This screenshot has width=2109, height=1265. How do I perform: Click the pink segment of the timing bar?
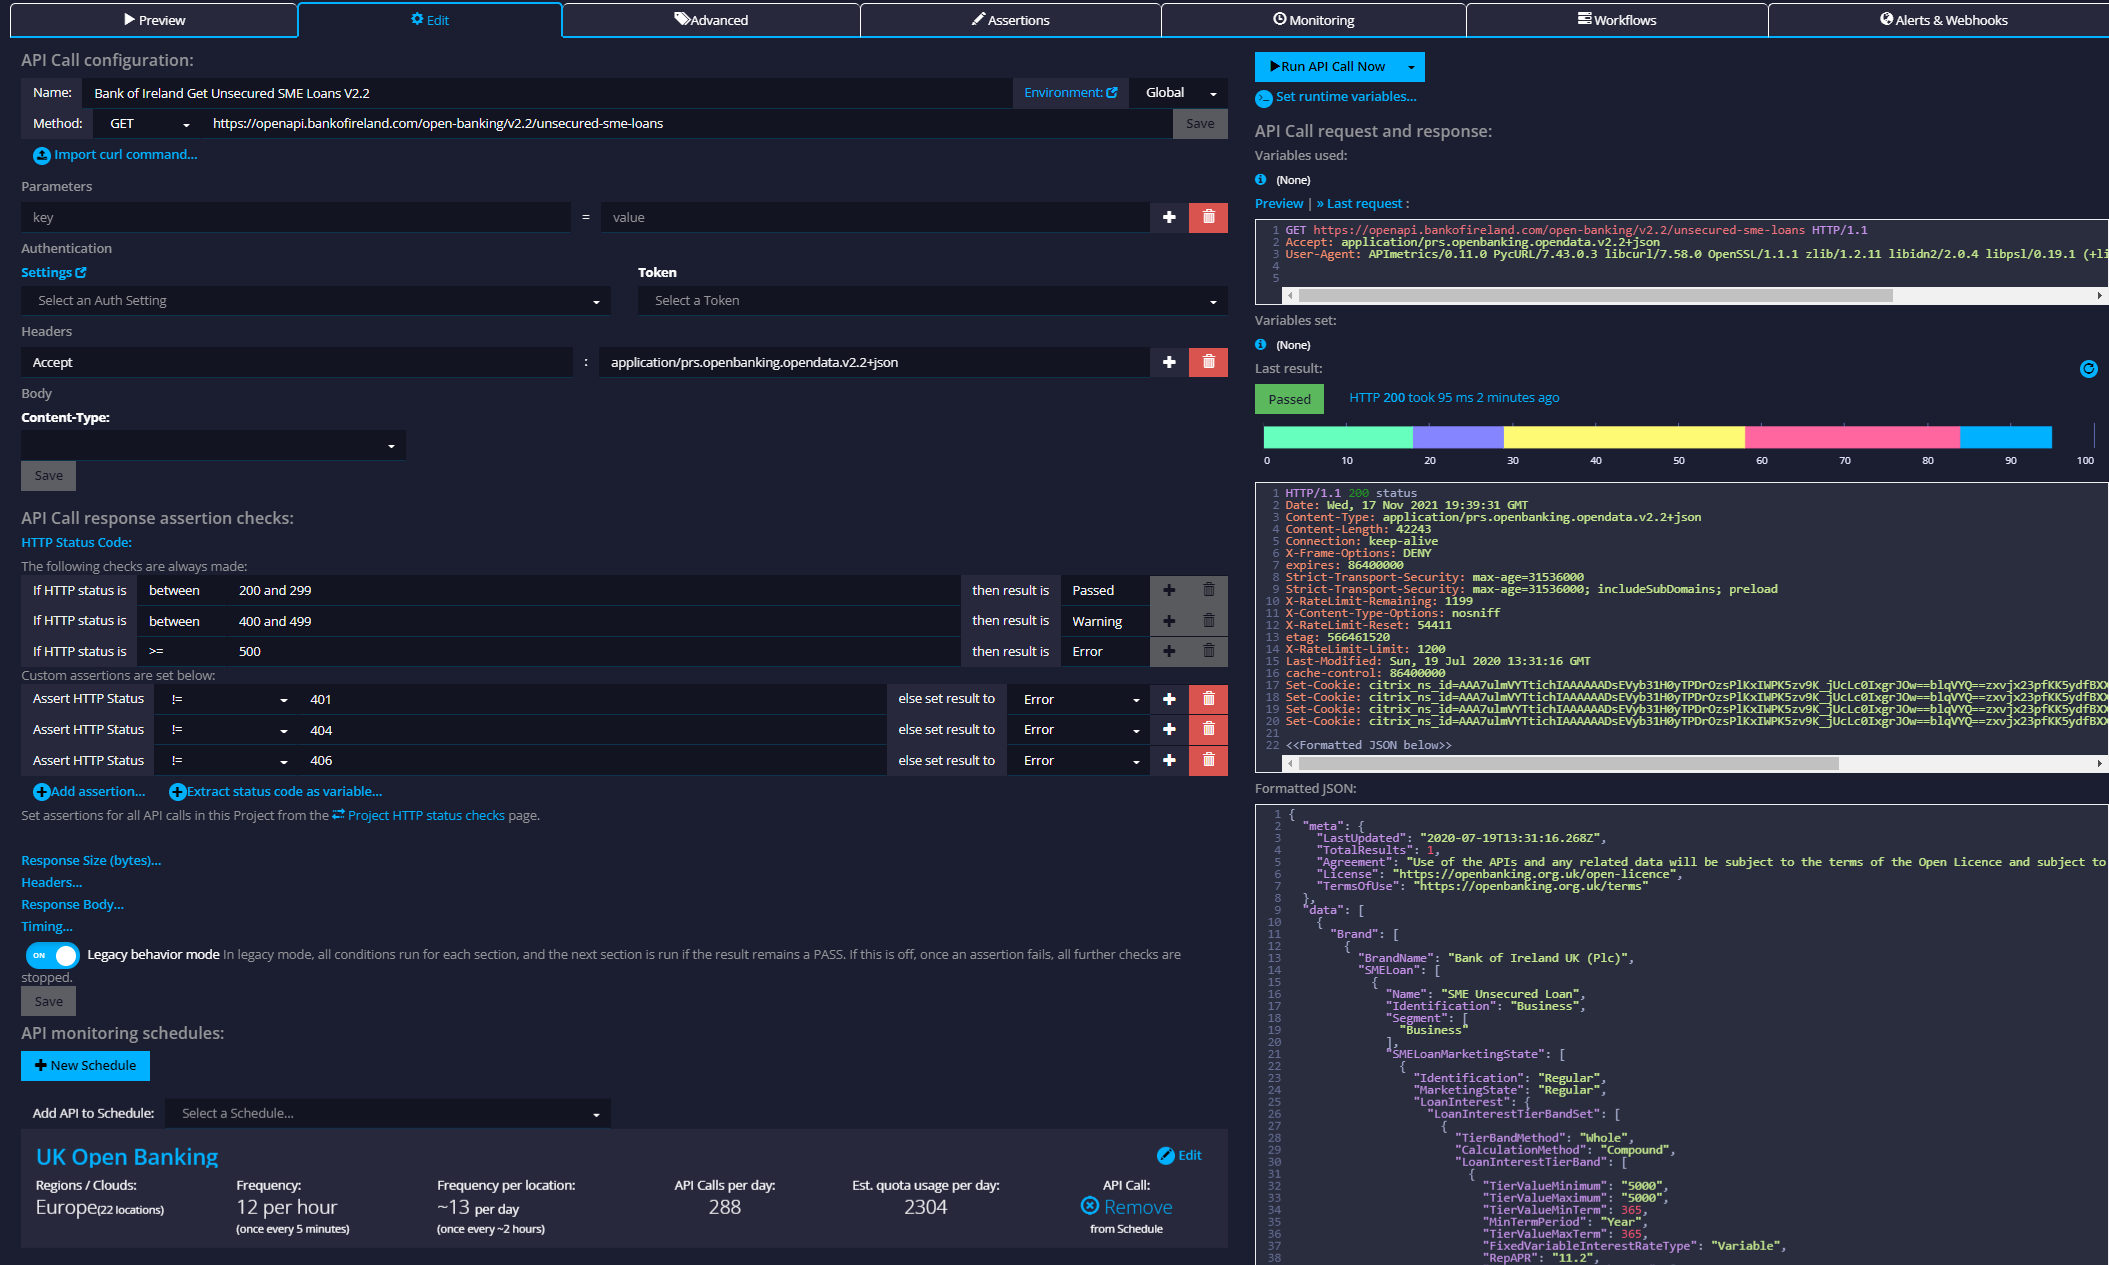pos(1852,437)
